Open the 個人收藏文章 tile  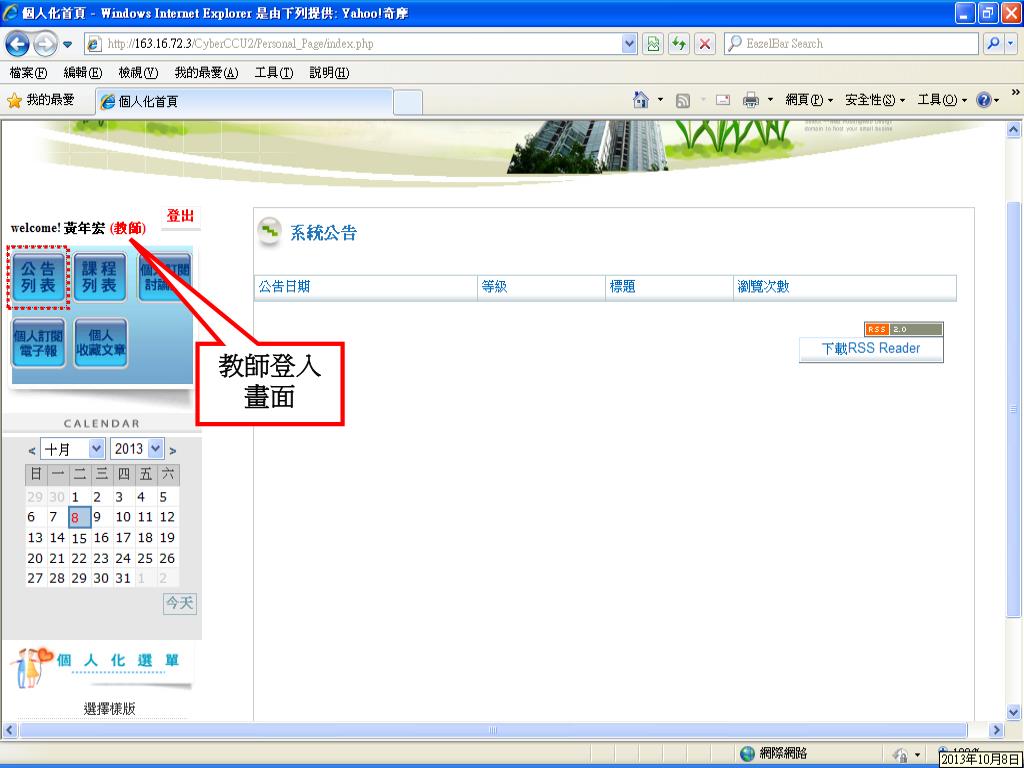(x=100, y=343)
